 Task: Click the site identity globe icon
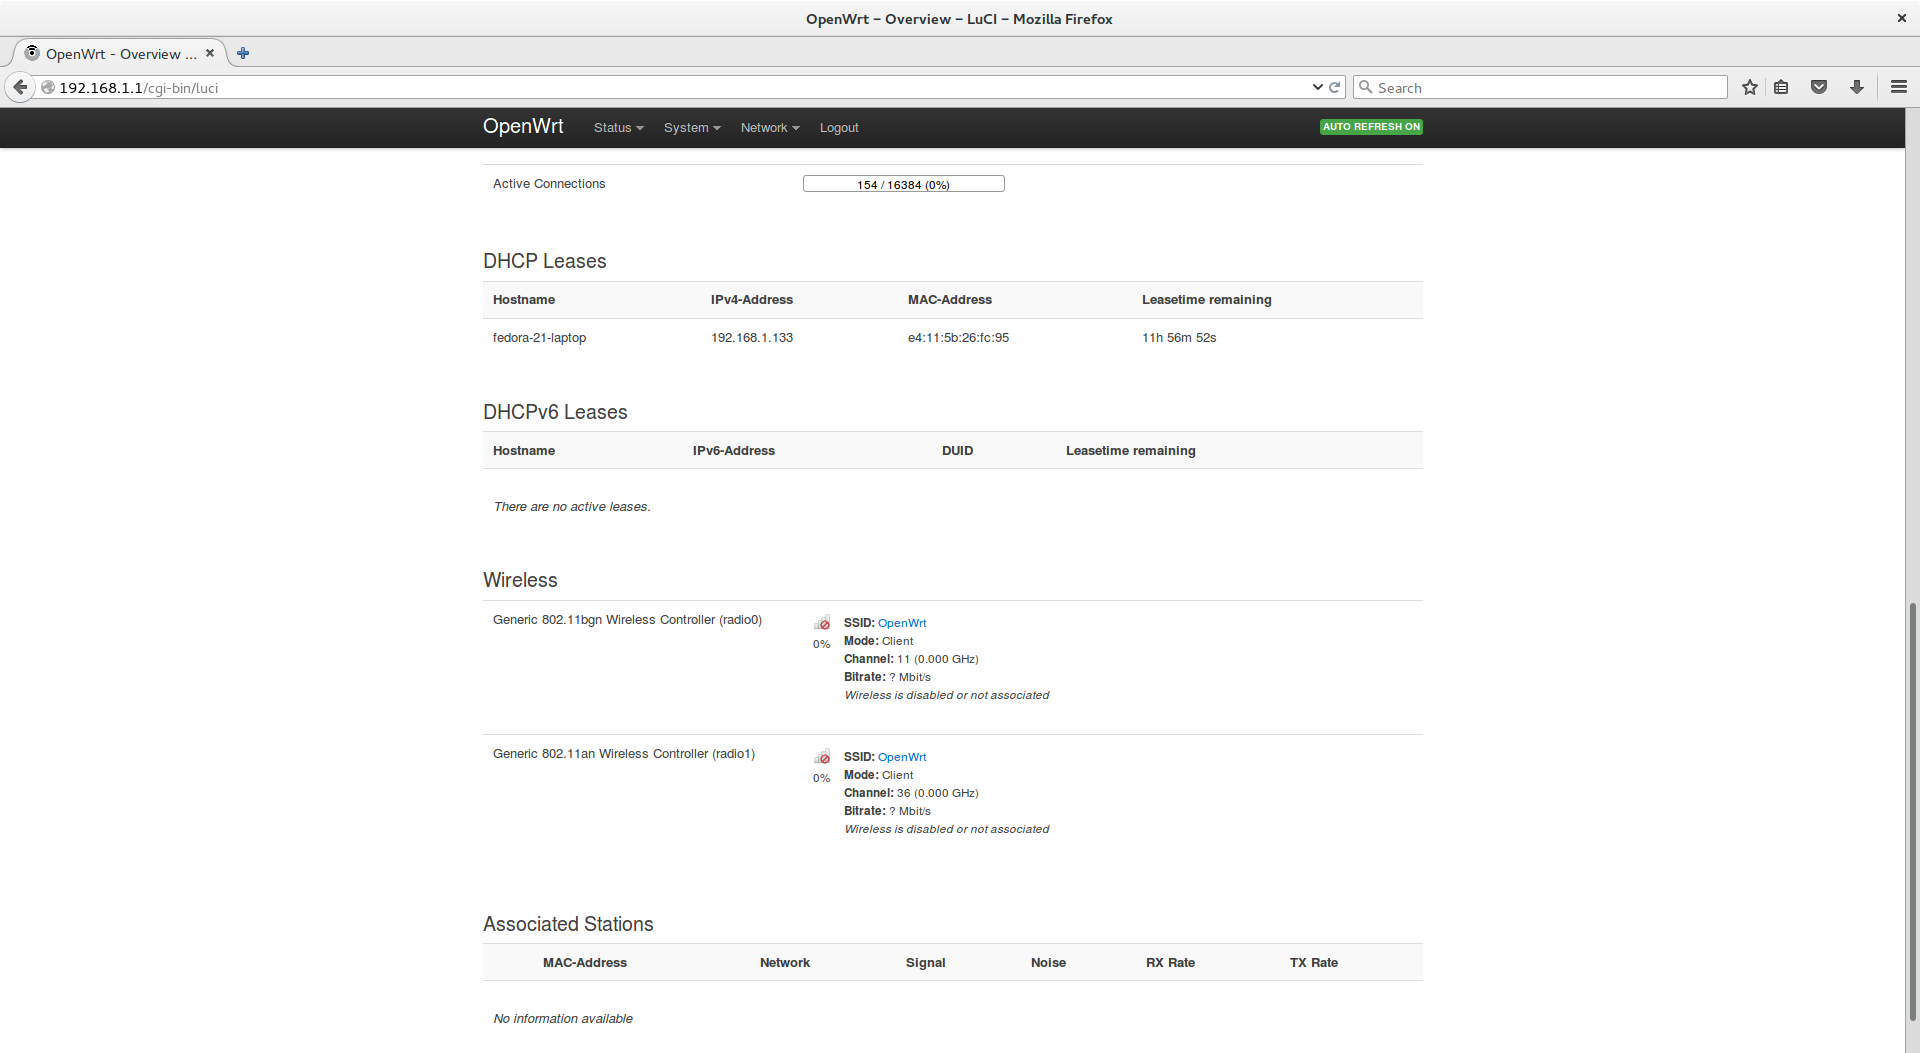(47, 87)
